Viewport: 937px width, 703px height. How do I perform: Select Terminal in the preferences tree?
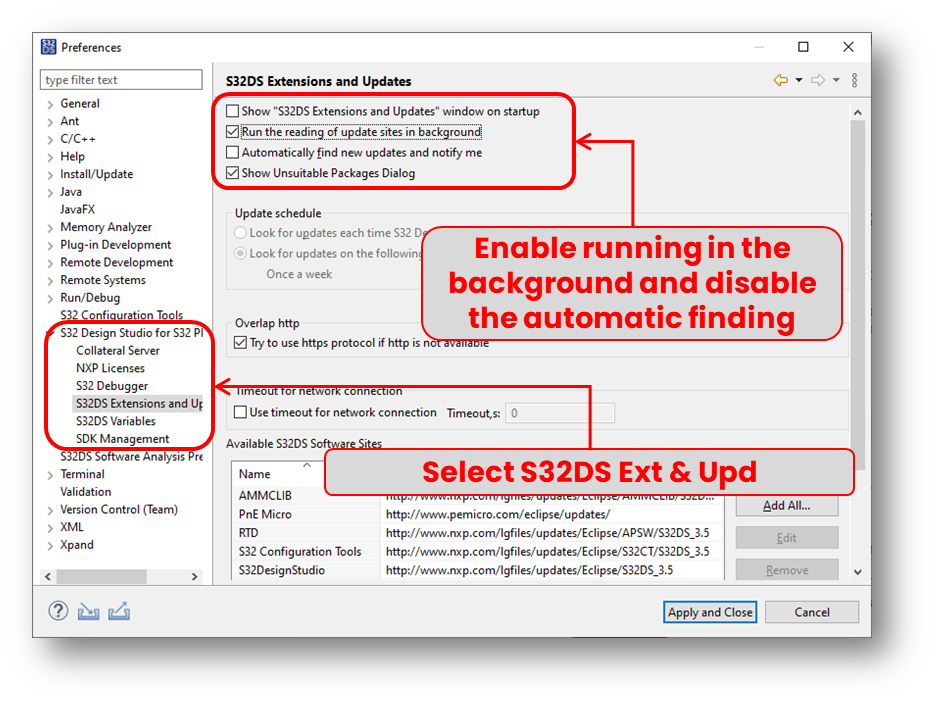82,474
